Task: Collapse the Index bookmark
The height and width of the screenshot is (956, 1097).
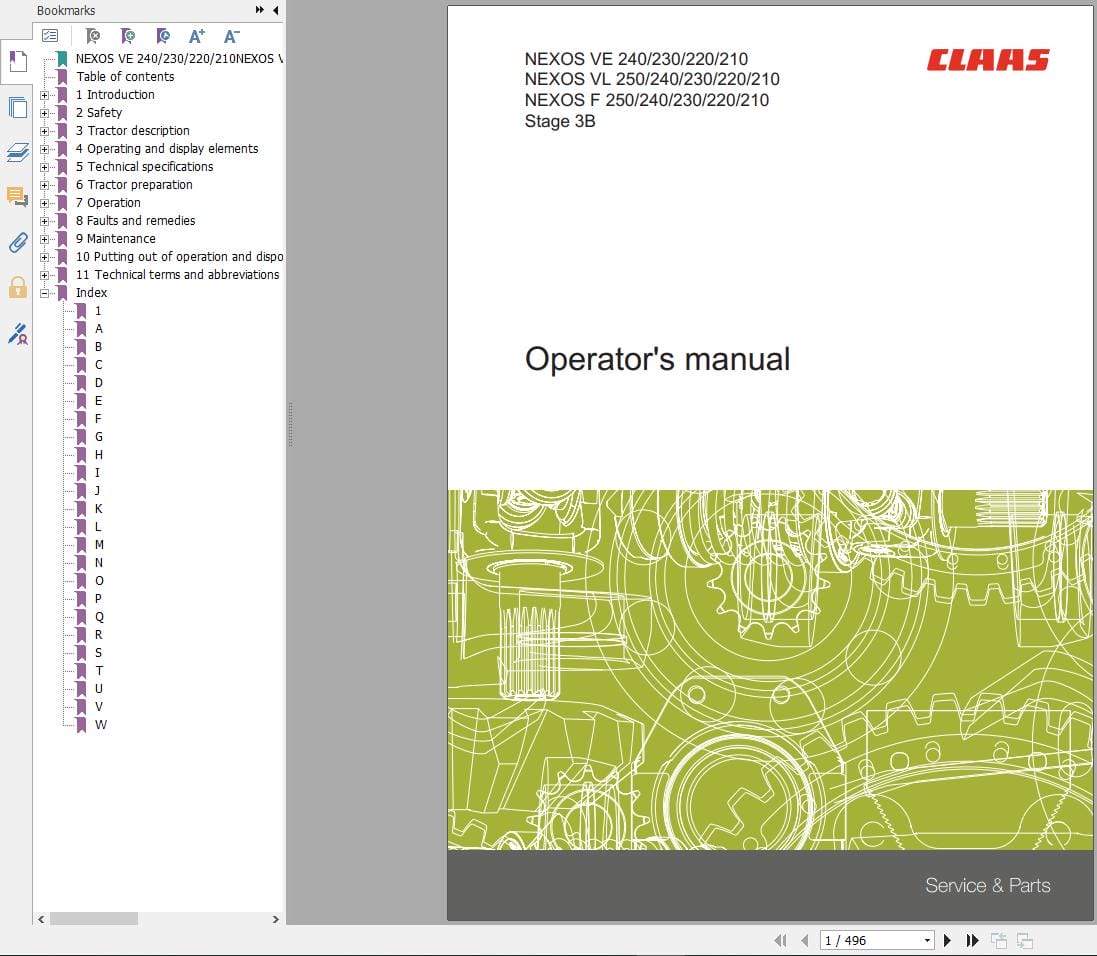Action: pos(44,292)
